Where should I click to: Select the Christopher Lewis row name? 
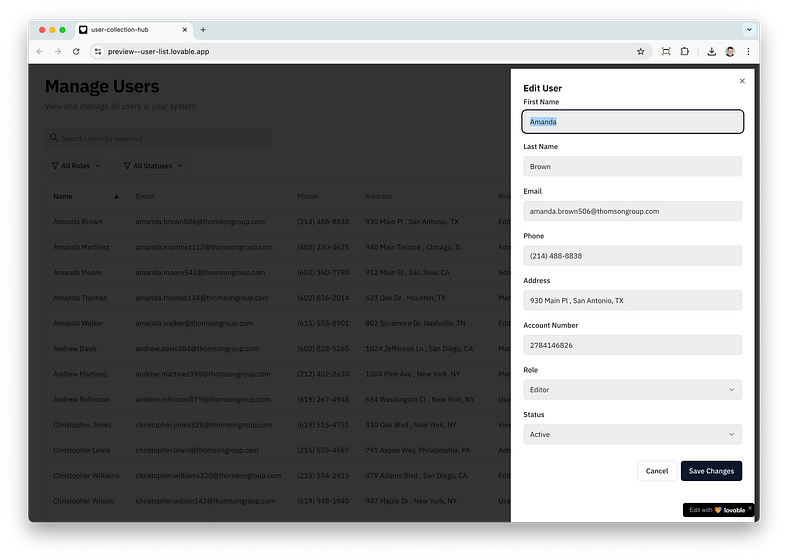click(81, 450)
